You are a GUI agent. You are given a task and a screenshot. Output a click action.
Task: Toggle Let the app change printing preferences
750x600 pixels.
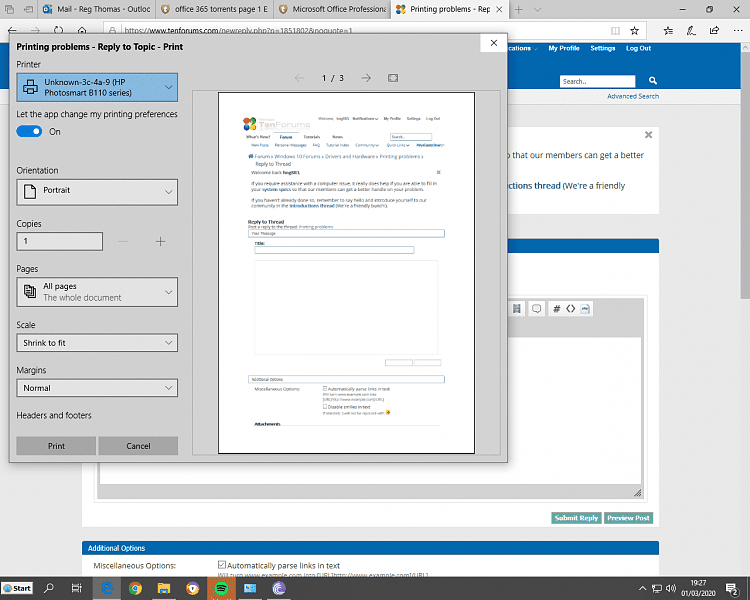[x=30, y=131]
